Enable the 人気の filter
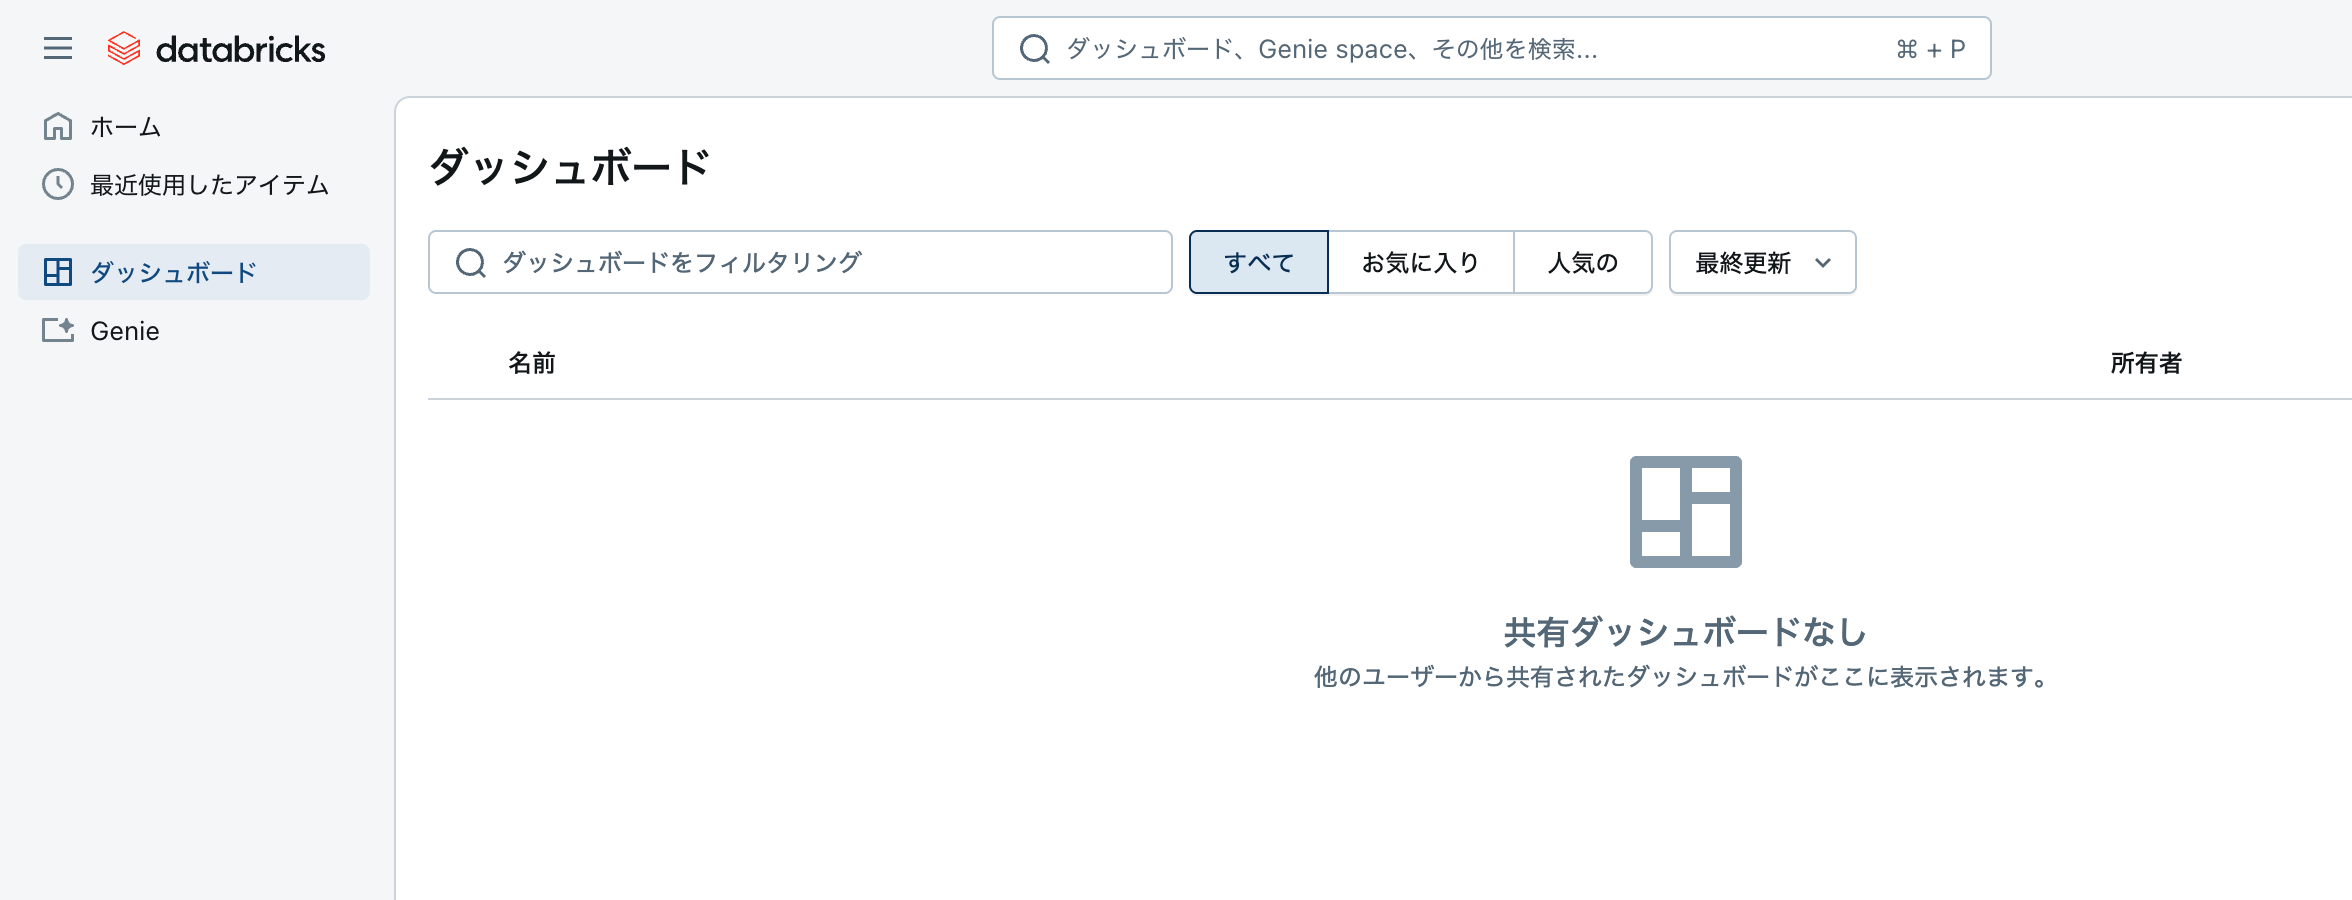The image size is (2352, 900). click(x=1583, y=262)
